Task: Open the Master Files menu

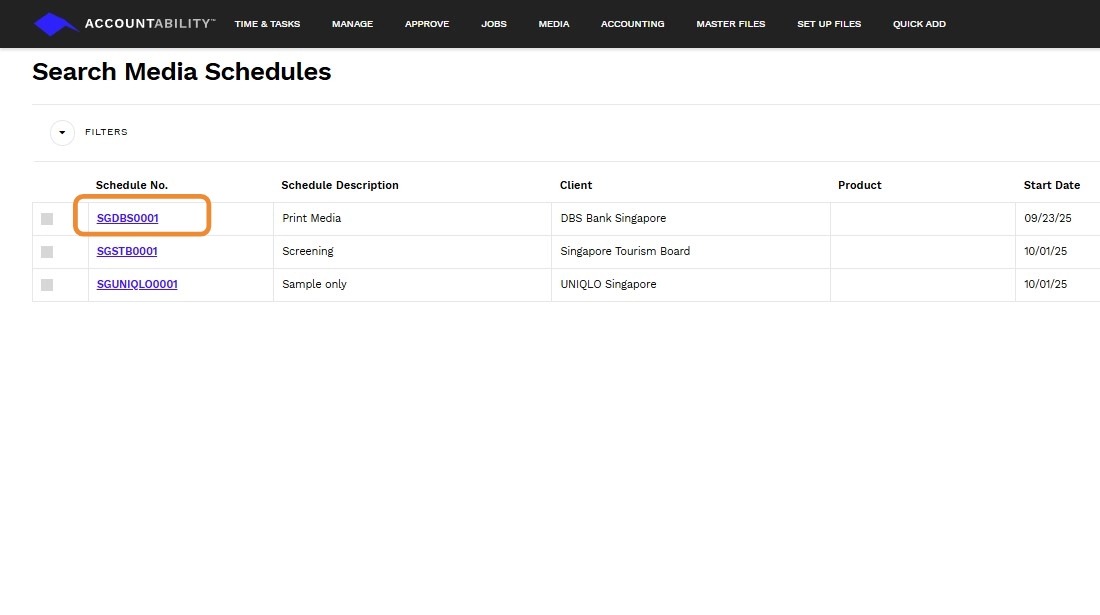Action: [x=731, y=24]
